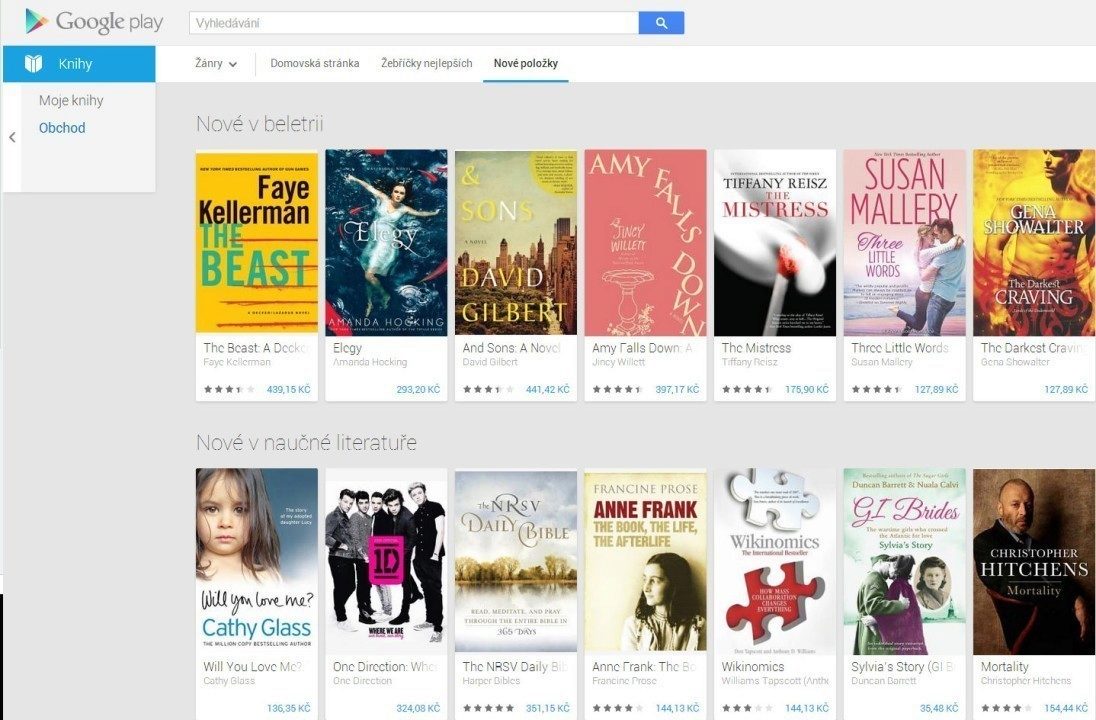
Task: Open the One Direction book cover
Action: click(x=386, y=561)
